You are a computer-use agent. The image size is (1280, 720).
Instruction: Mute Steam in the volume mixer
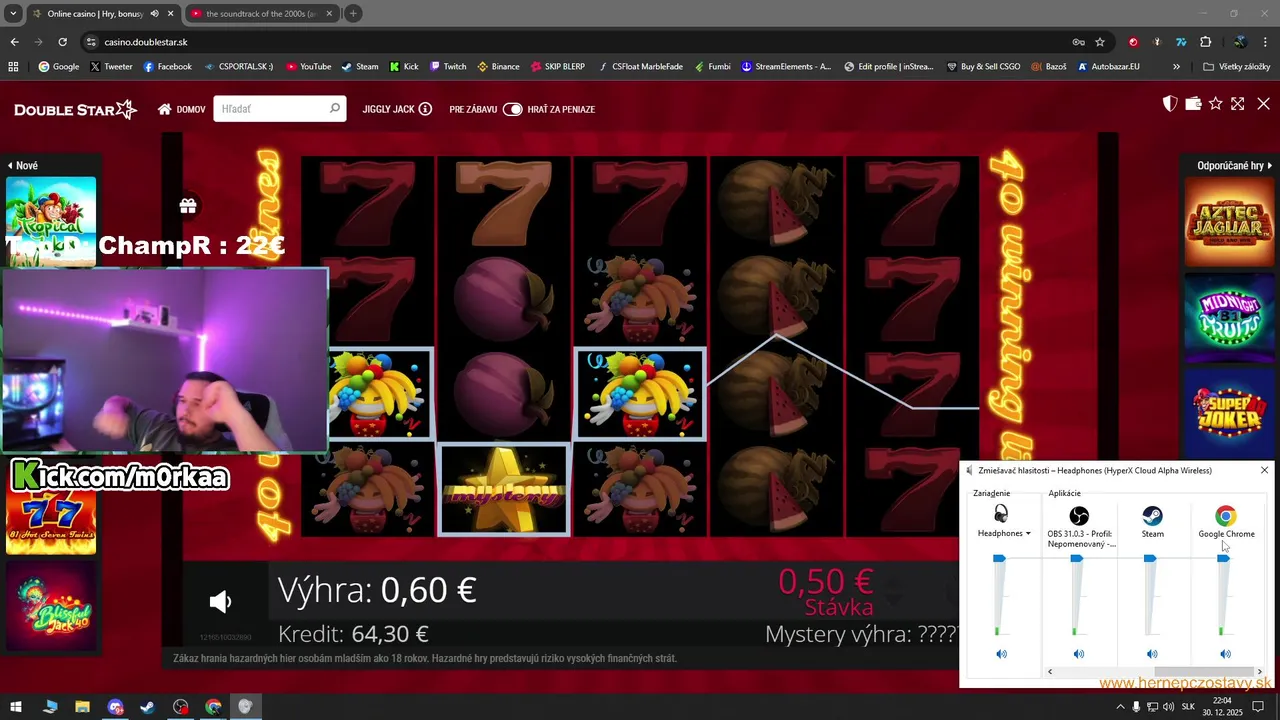point(1152,654)
